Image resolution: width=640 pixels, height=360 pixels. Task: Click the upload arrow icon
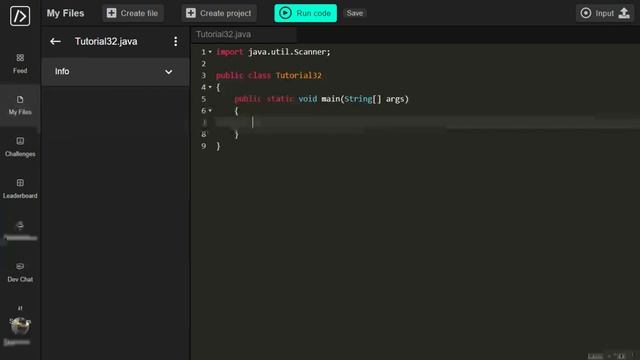tap(624, 13)
